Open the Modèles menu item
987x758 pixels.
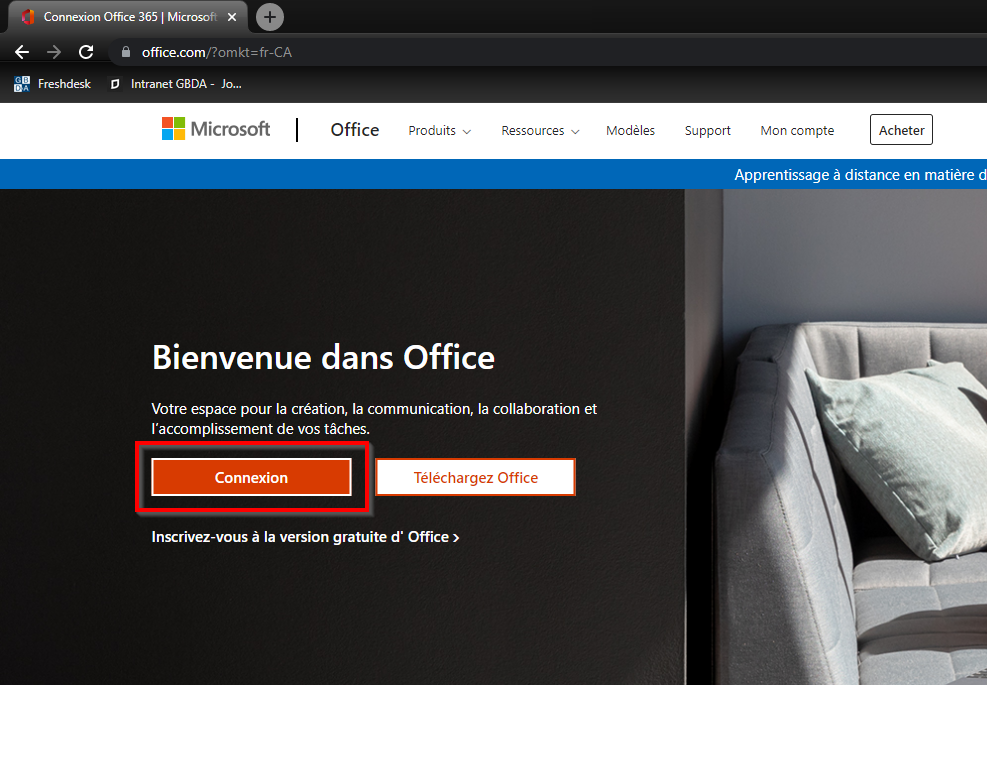[630, 130]
